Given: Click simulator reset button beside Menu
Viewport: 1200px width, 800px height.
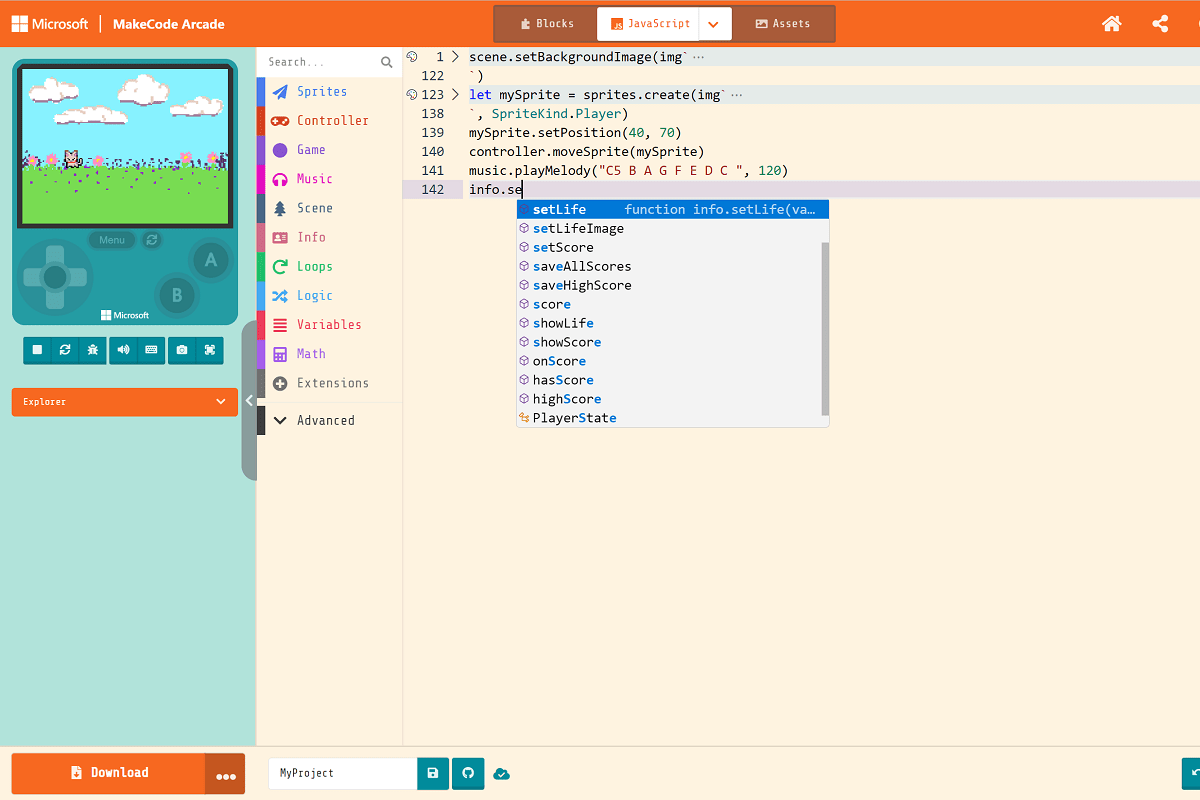Looking at the screenshot, I should coord(152,240).
